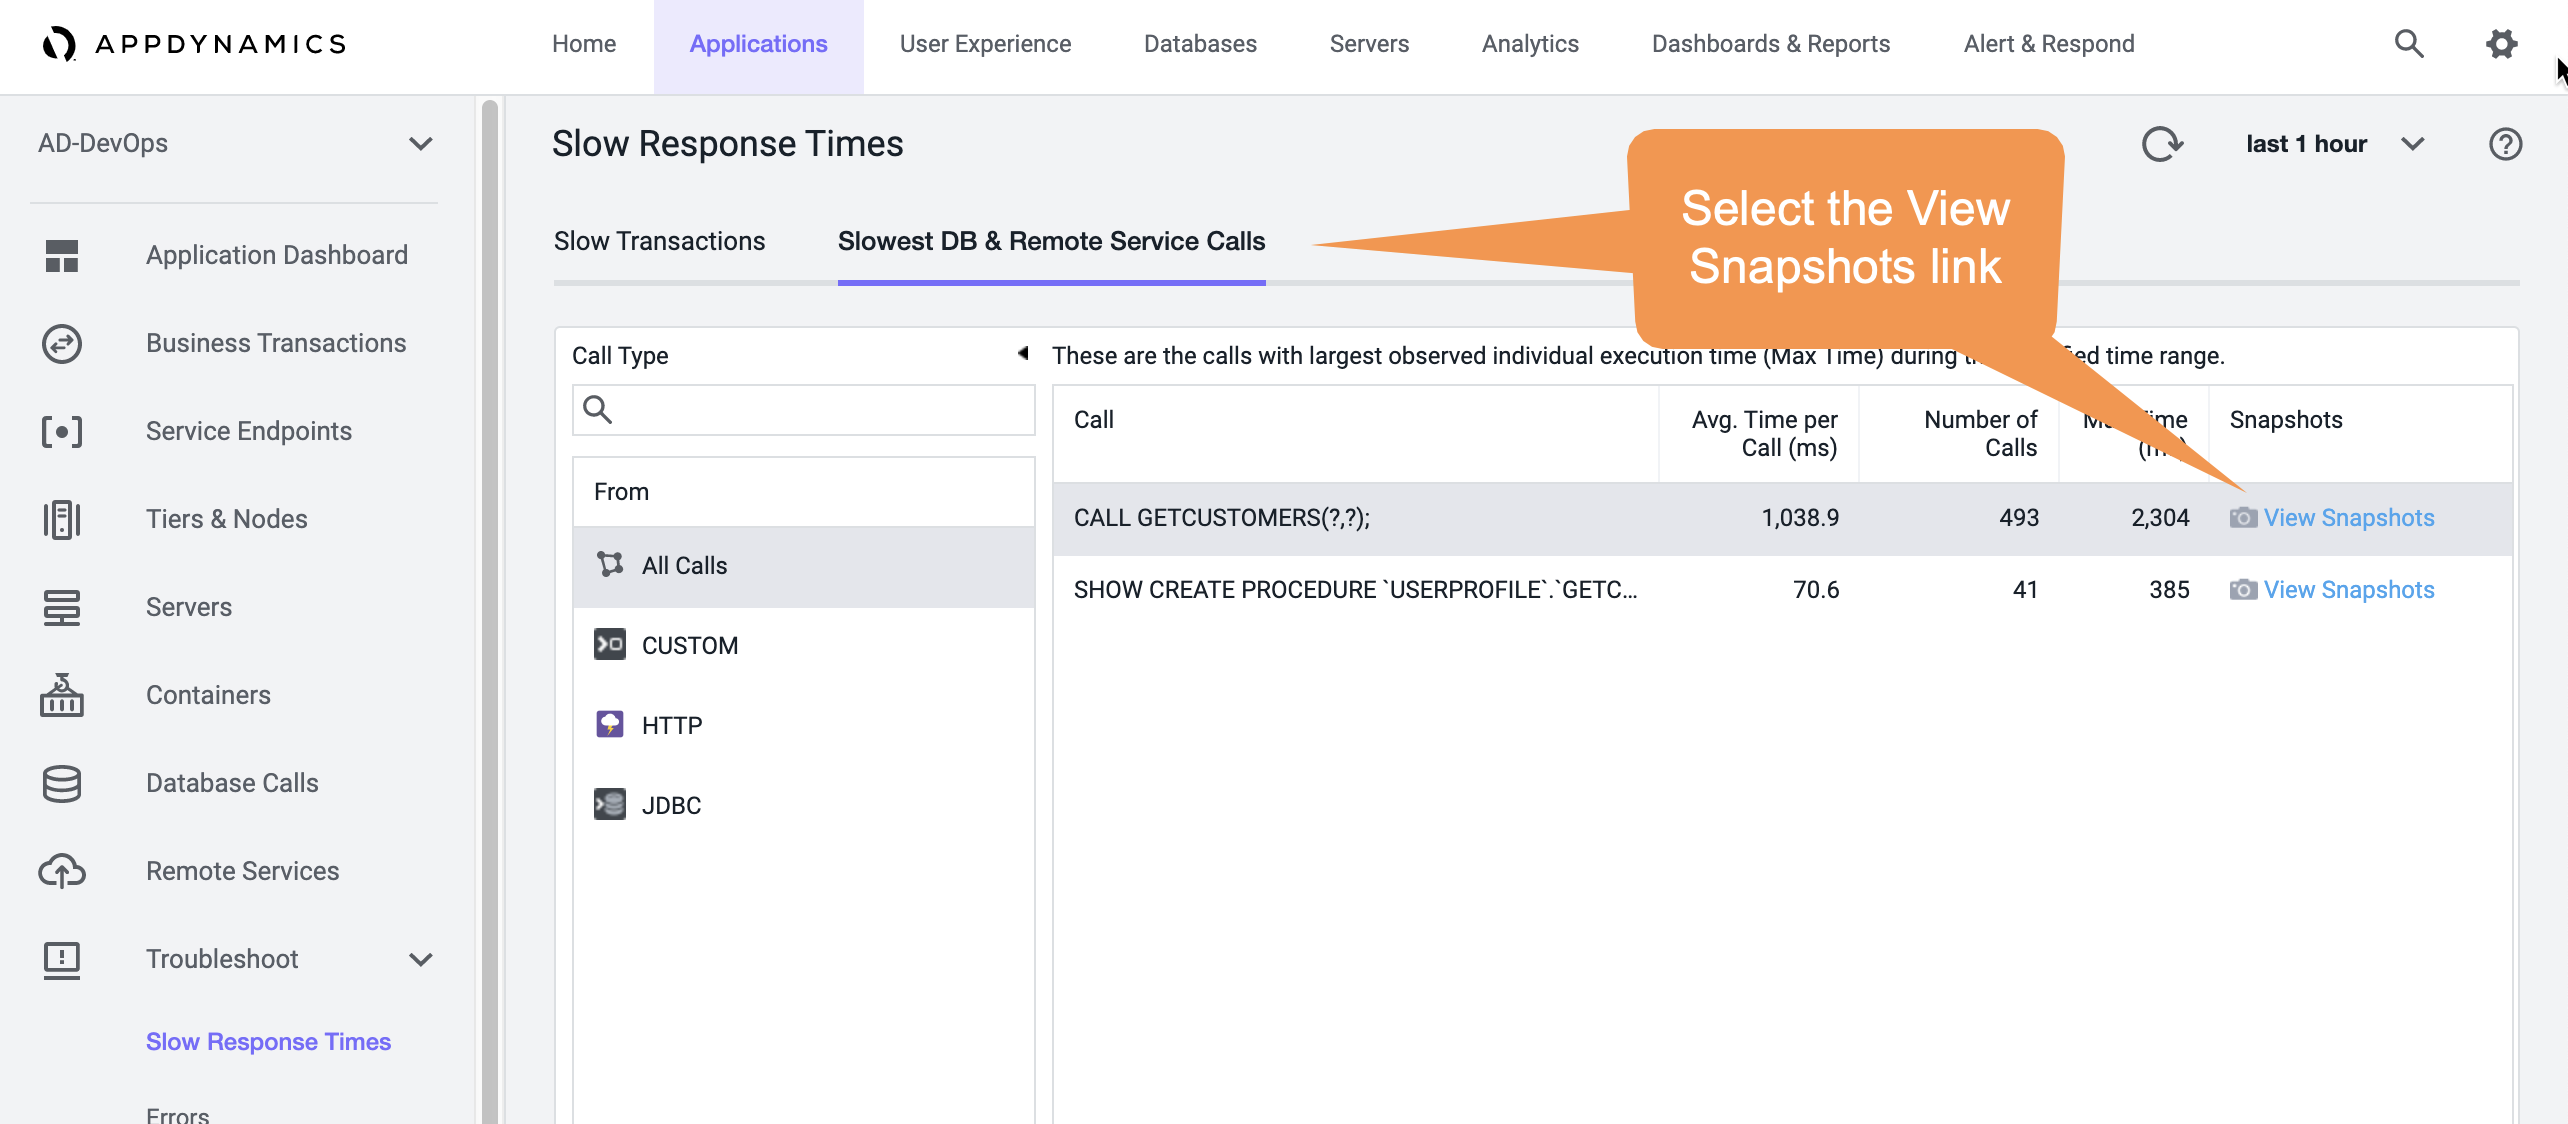Open the settings gear icon

click(2501, 44)
